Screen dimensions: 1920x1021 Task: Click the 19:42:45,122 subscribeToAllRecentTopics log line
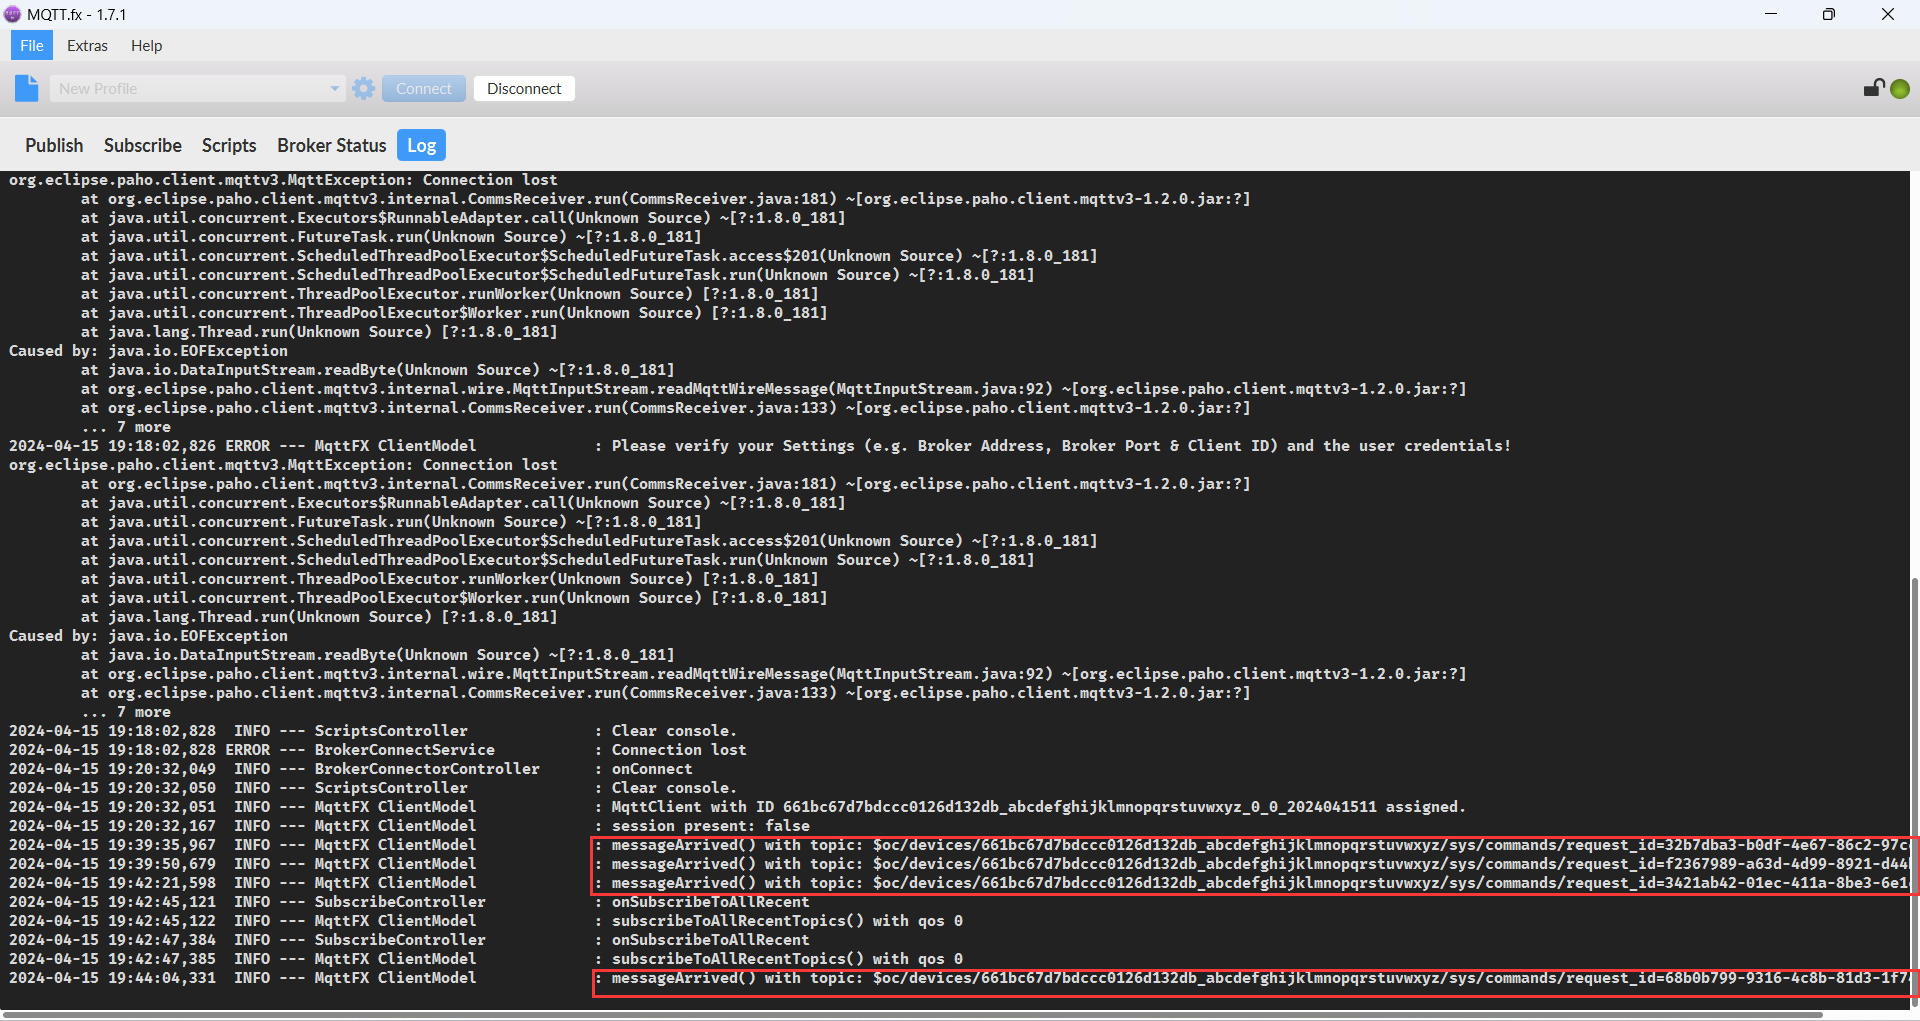[486, 921]
